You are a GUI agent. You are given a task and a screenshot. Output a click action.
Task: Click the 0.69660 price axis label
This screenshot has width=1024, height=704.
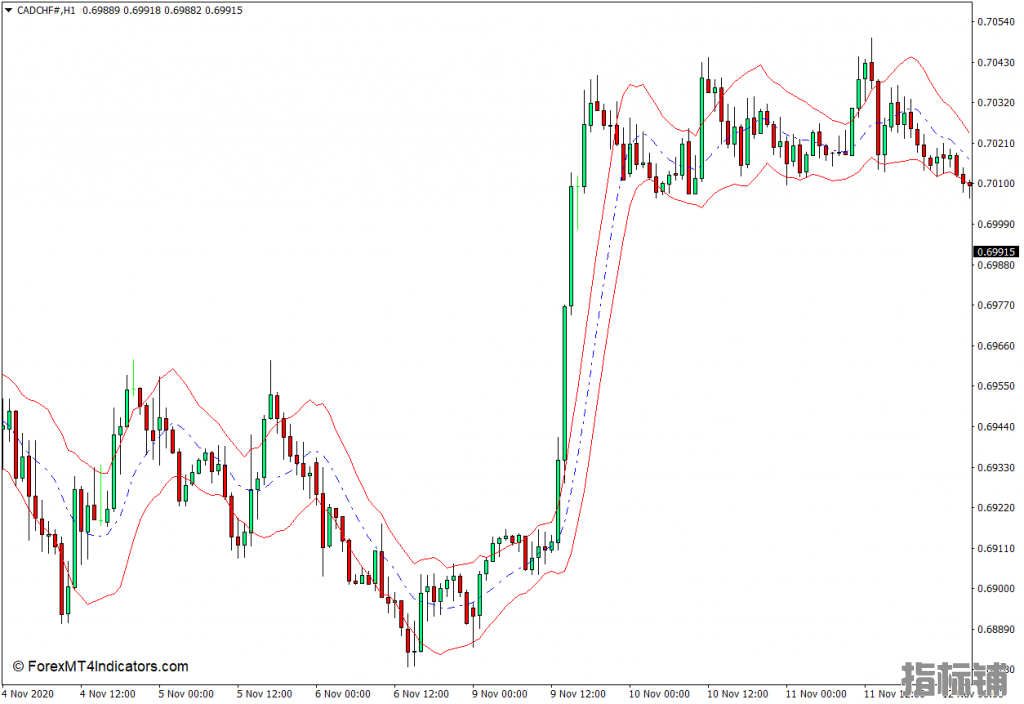point(996,345)
